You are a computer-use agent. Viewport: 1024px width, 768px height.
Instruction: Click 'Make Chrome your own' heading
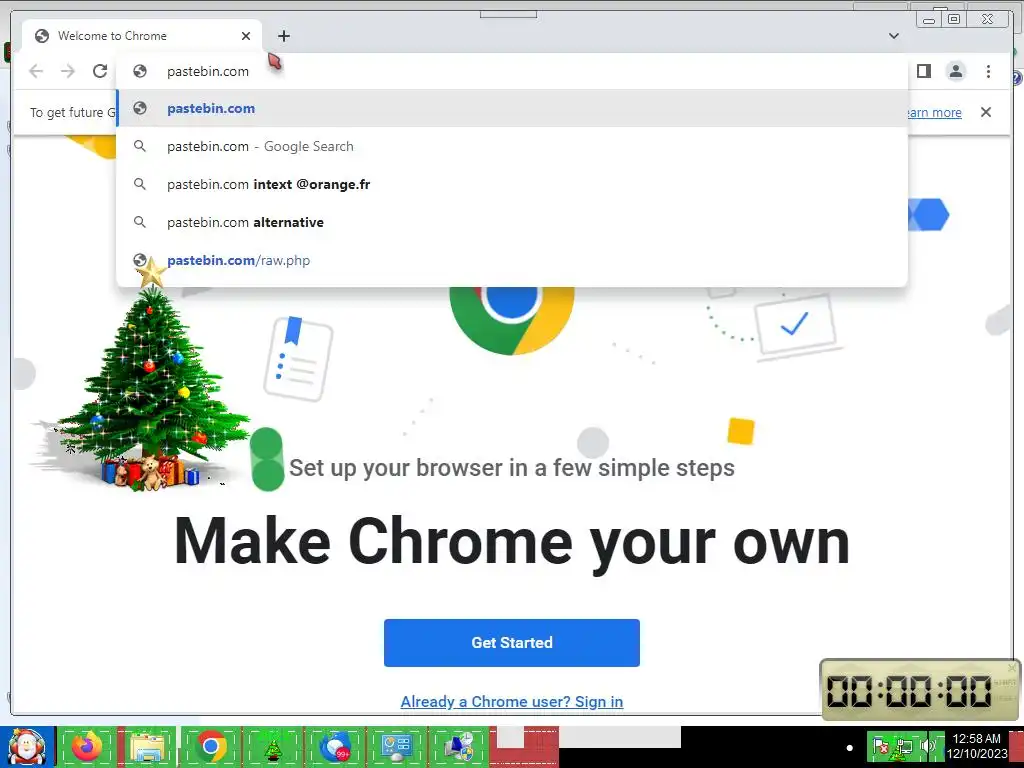click(x=512, y=542)
